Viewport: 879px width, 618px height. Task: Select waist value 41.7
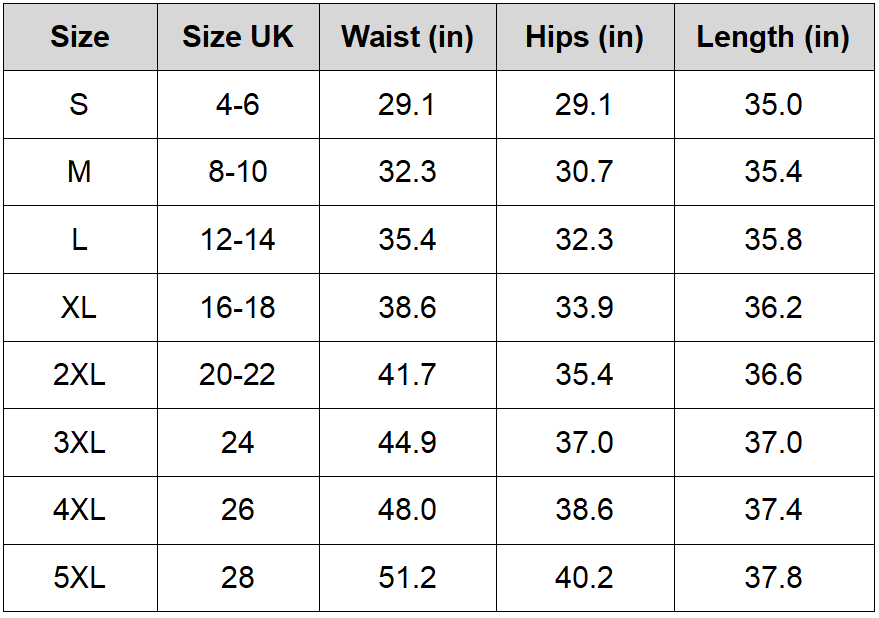[407, 375]
